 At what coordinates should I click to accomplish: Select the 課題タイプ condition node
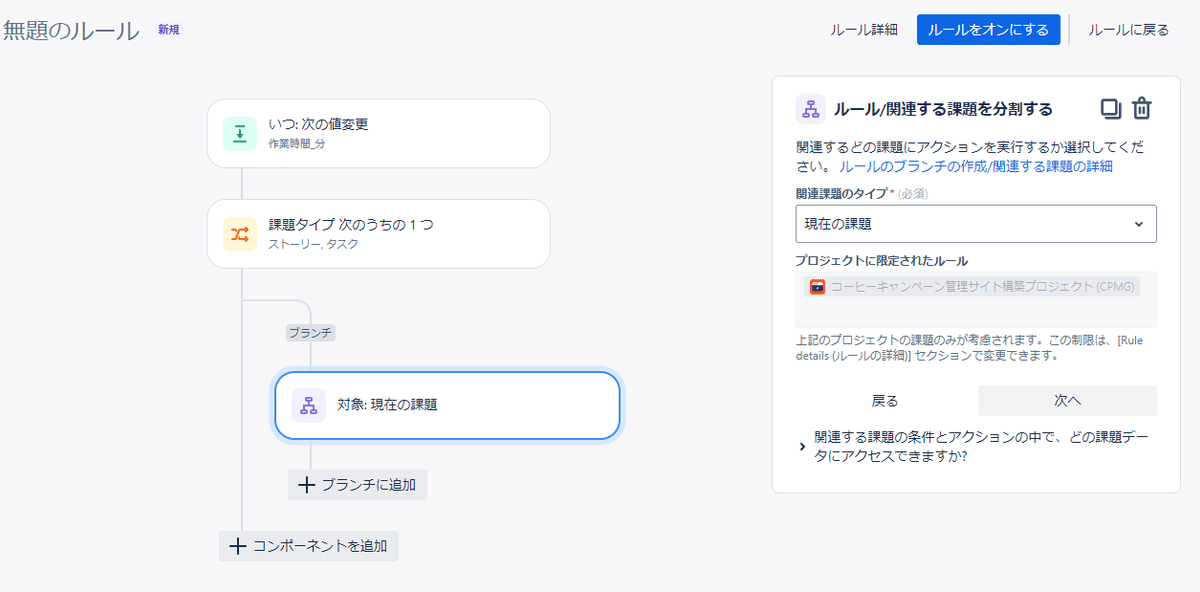point(378,234)
